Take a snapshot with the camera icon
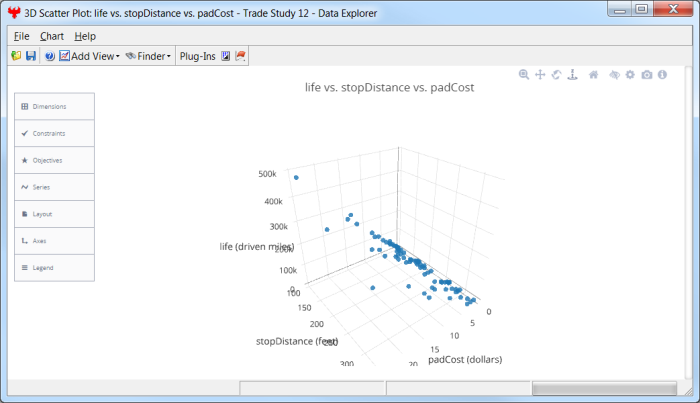Screen dimensions: 700x403 pyautogui.click(x=647, y=75)
